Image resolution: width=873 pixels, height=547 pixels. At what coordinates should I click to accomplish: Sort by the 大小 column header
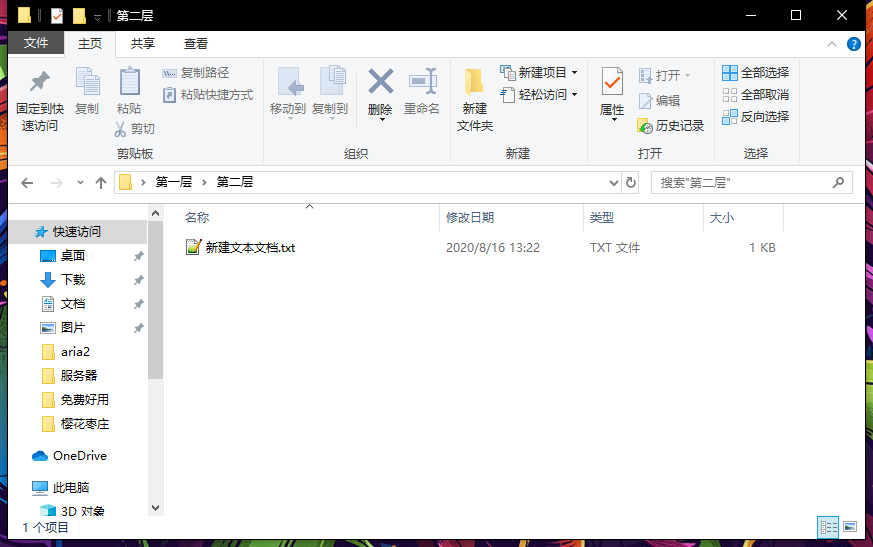(722, 218)
